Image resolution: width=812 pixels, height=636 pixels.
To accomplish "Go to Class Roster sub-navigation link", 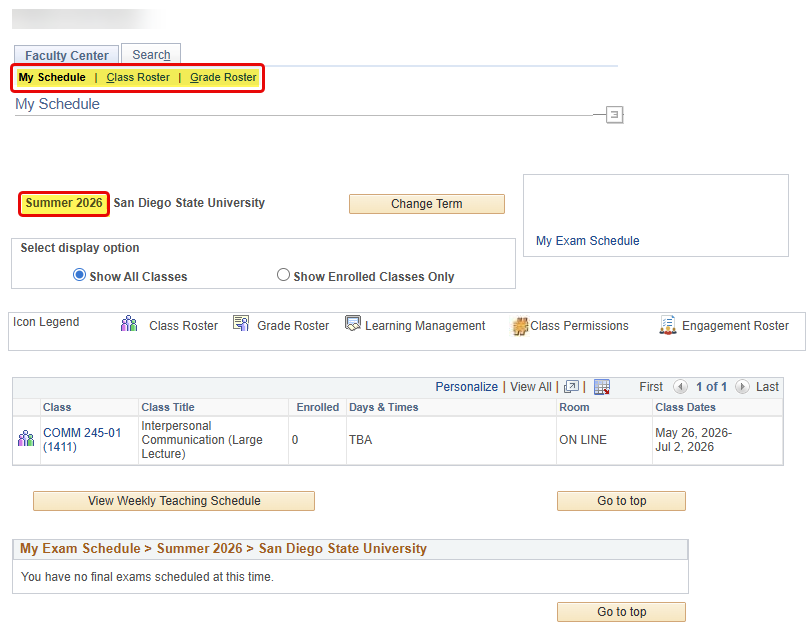I will click(x=138, y=77).
